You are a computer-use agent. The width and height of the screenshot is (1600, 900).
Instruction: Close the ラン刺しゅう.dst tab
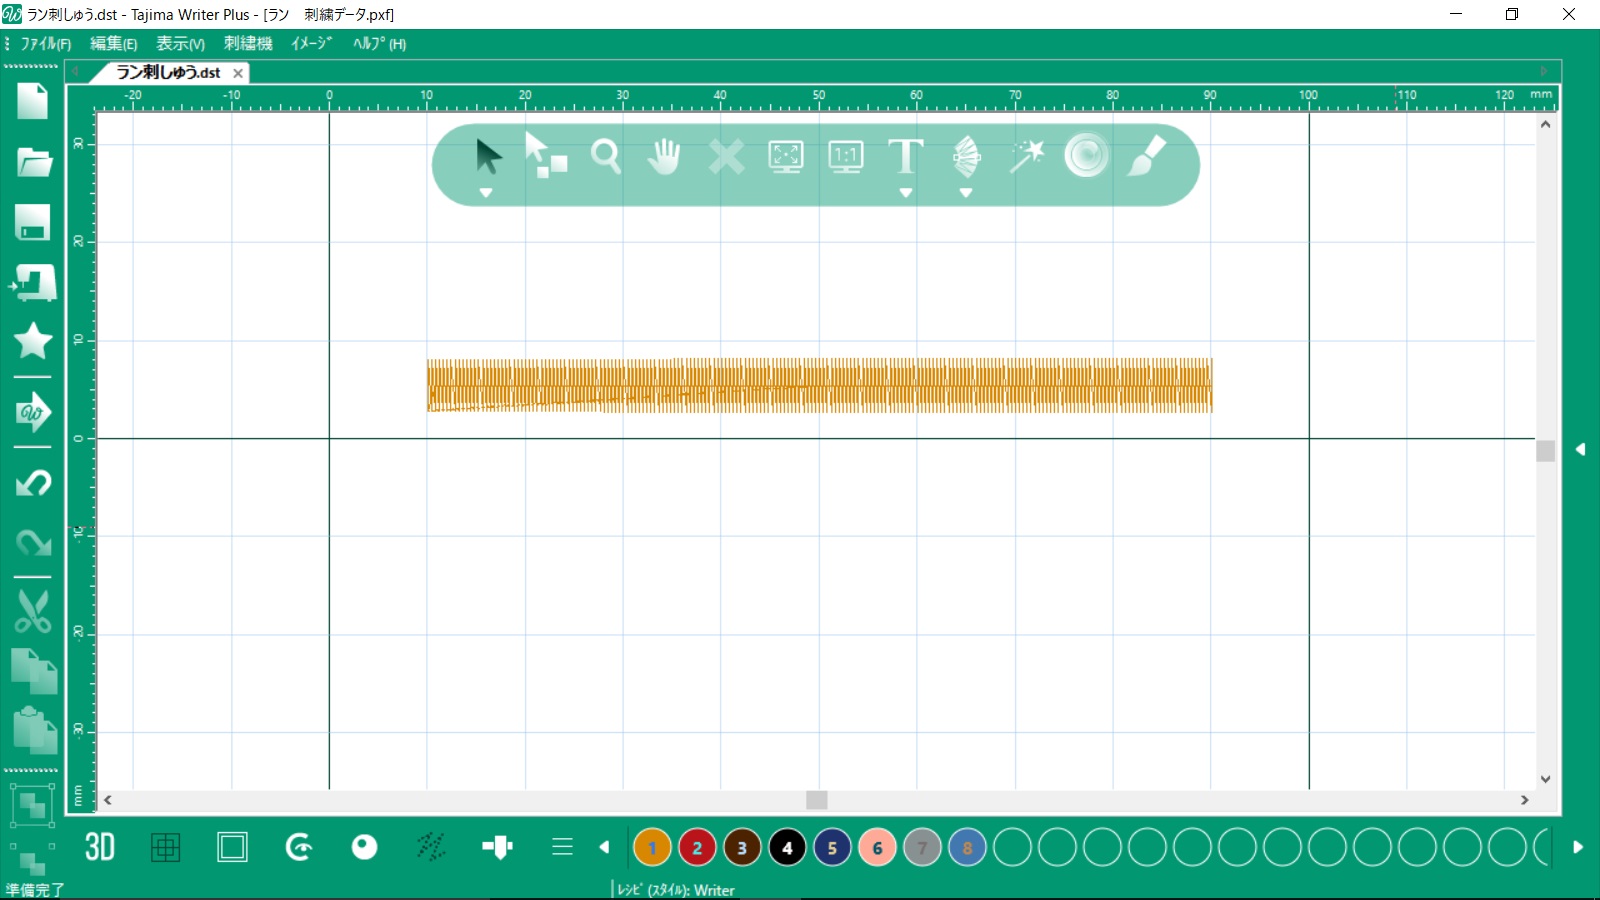tap(238, 73)
